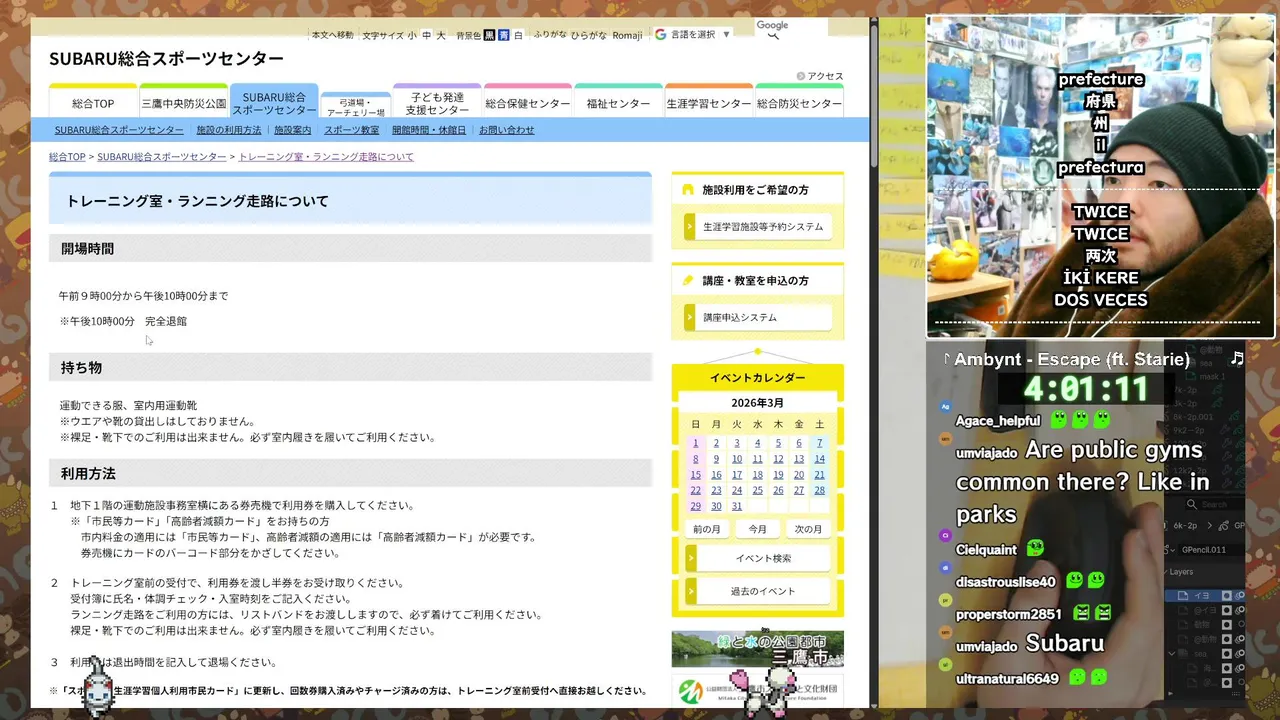
Task: Click the 前の月 calendar button
Action: pyautogui.click(x=706, y=529)
